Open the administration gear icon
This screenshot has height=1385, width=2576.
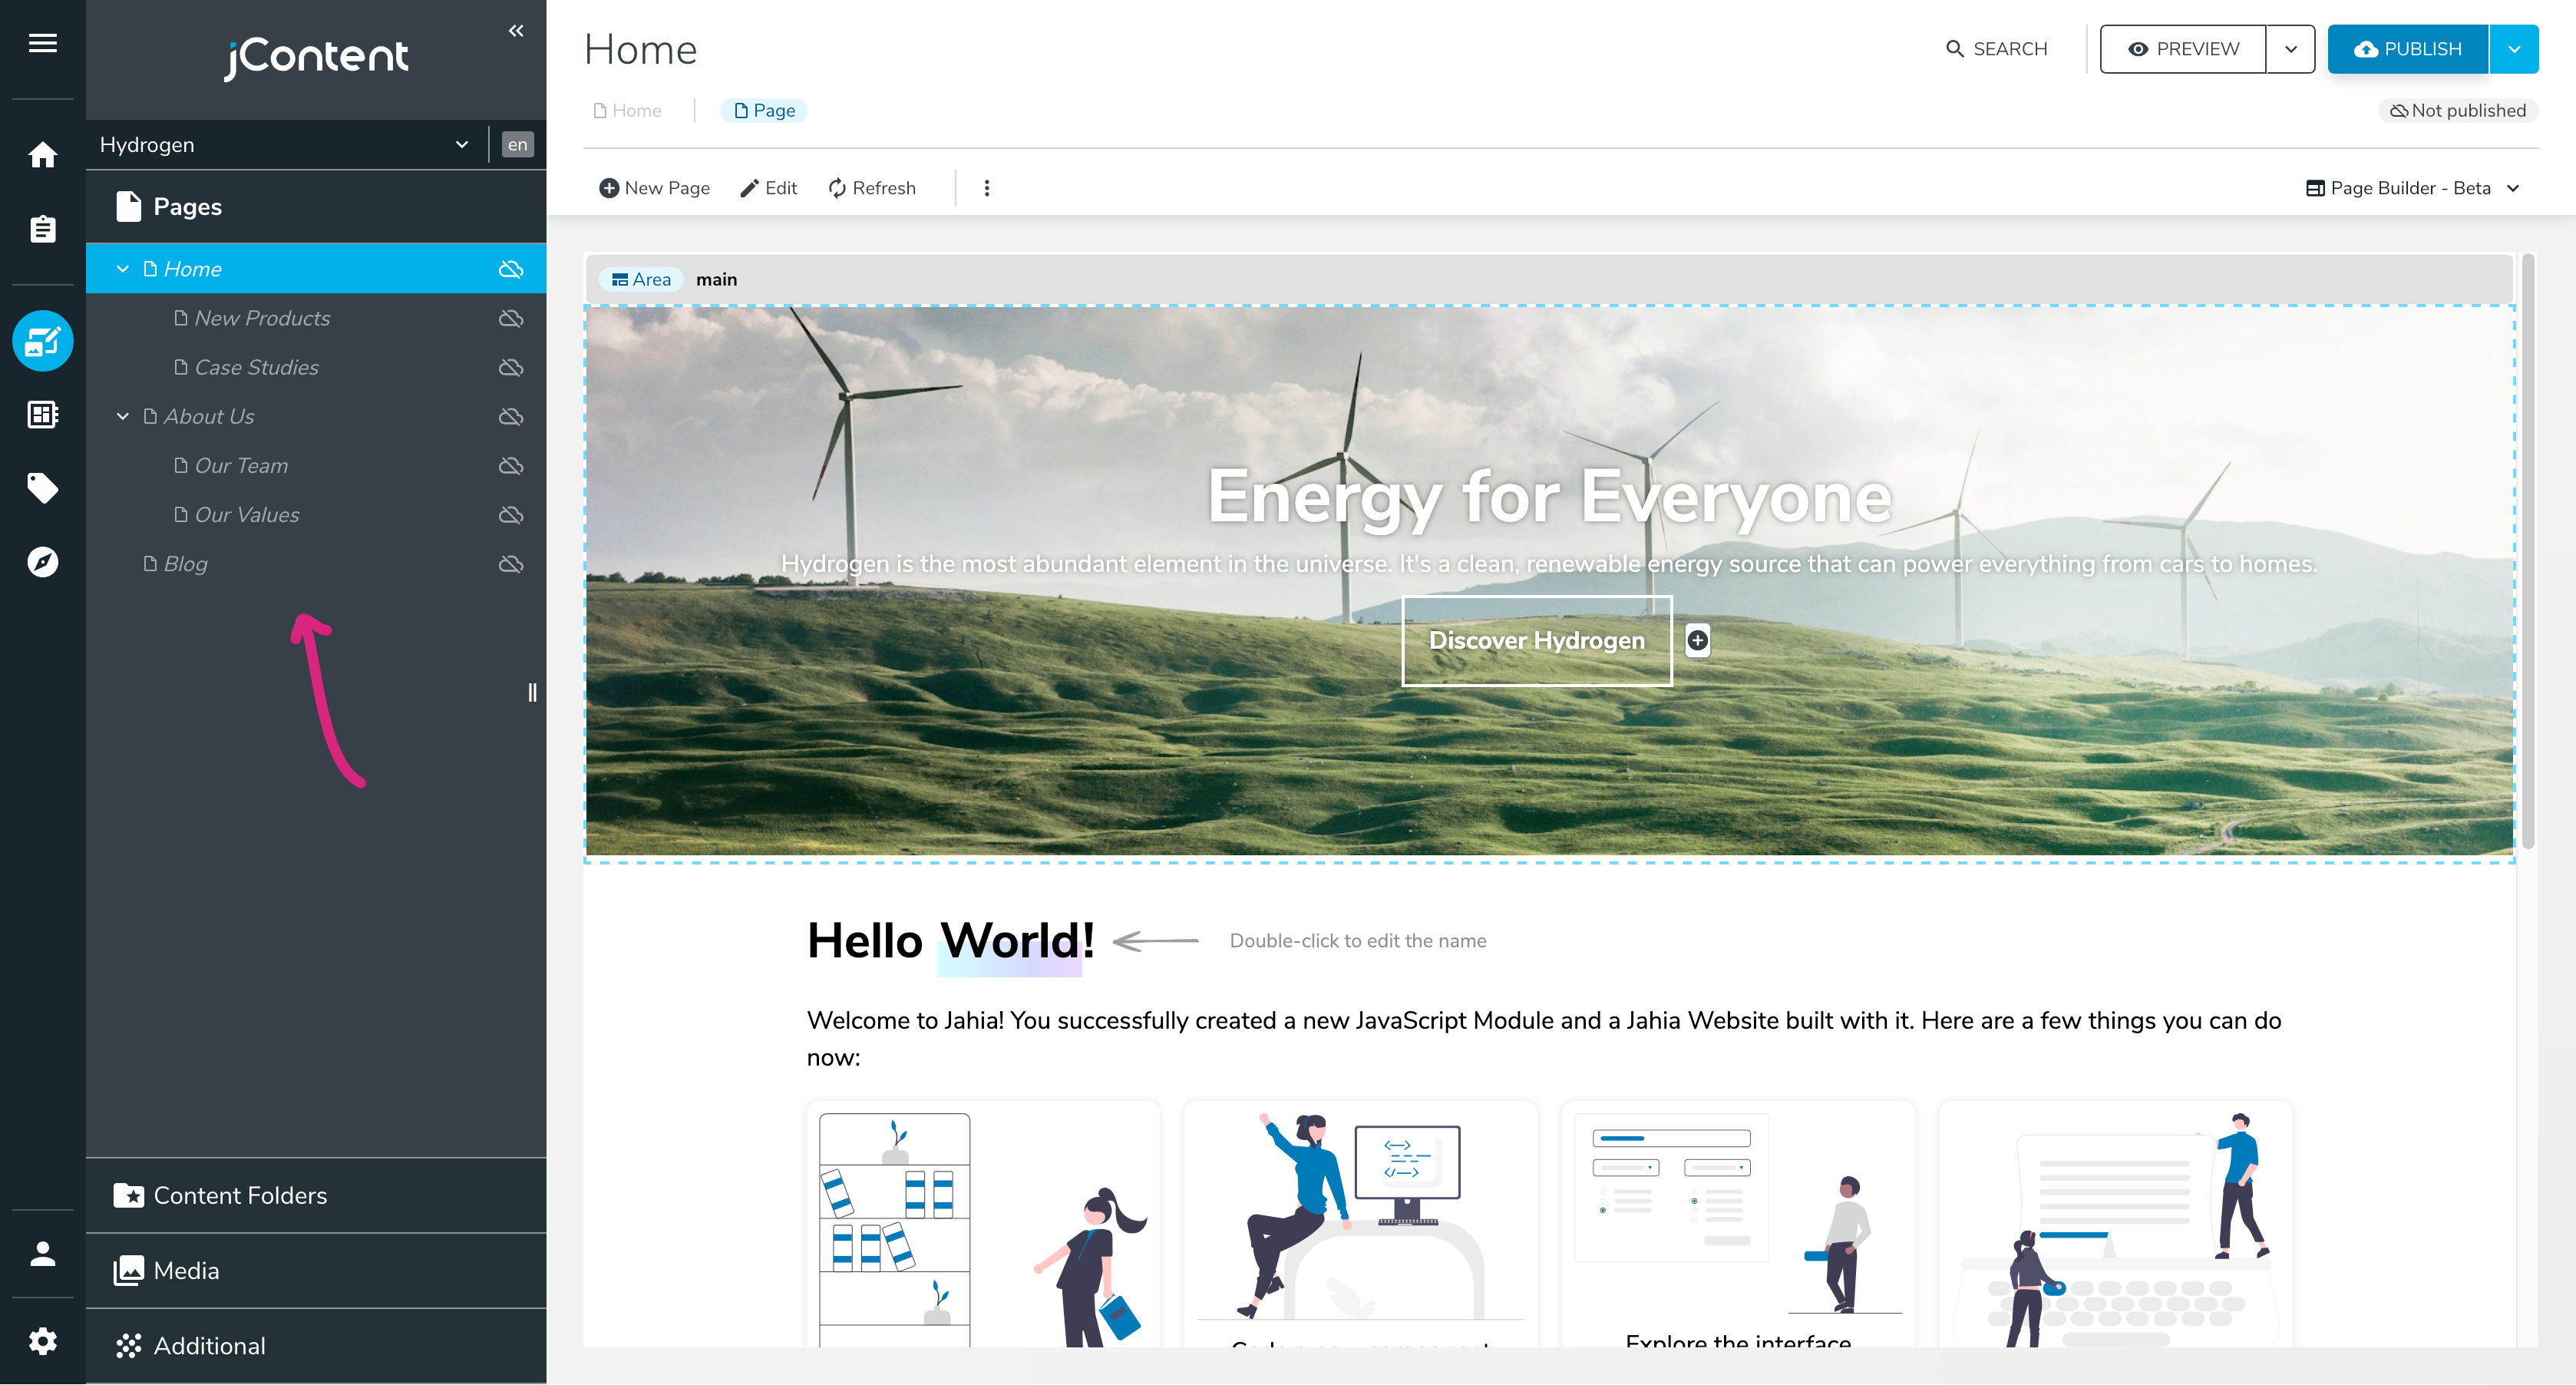coord(42,1341)
